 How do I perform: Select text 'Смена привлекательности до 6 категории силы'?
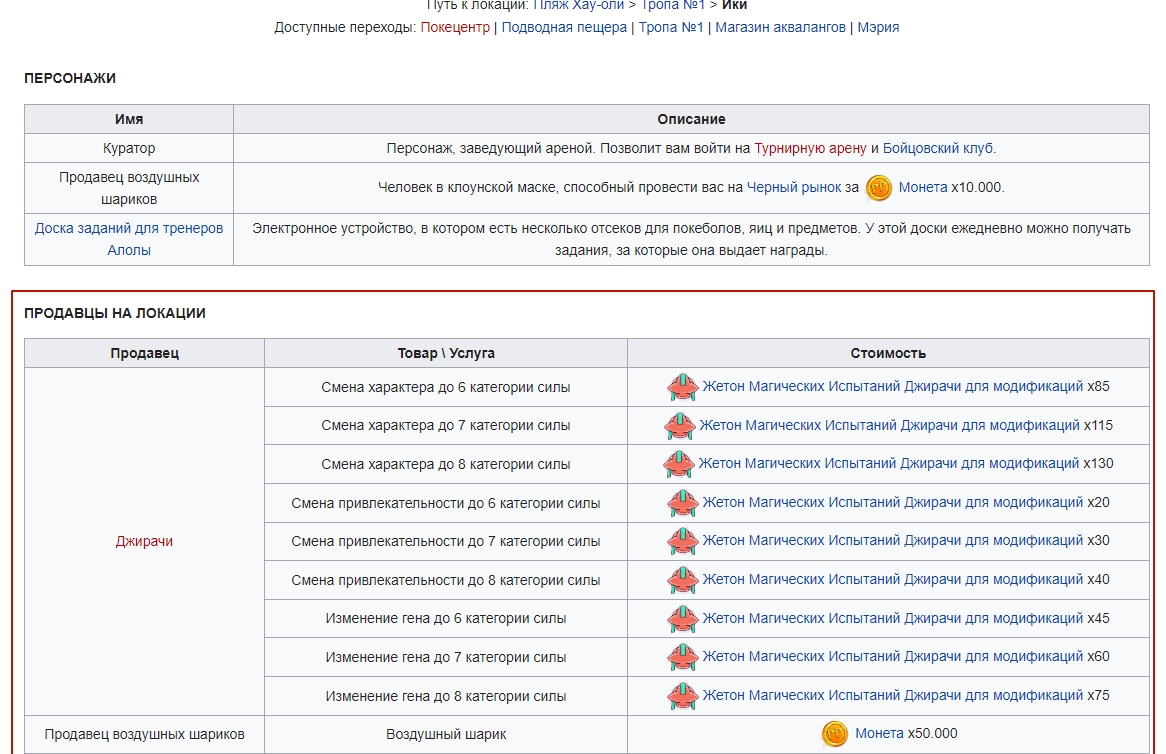click(445, 503)
